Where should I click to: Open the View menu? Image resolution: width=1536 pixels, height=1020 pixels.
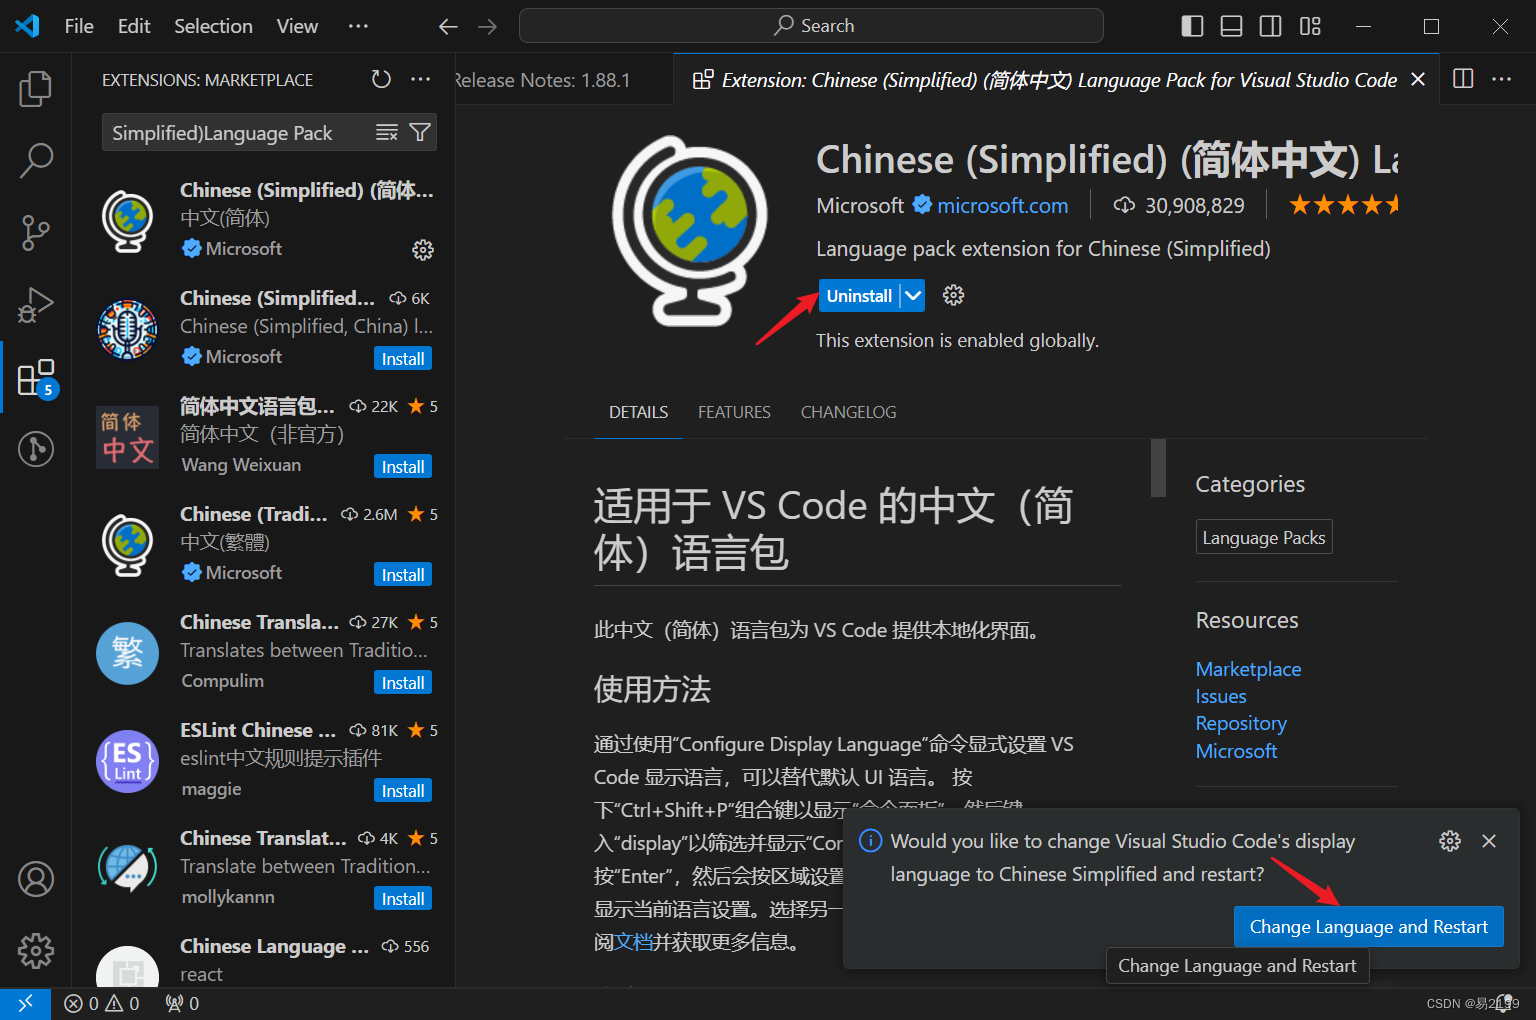tap(297, 26)
